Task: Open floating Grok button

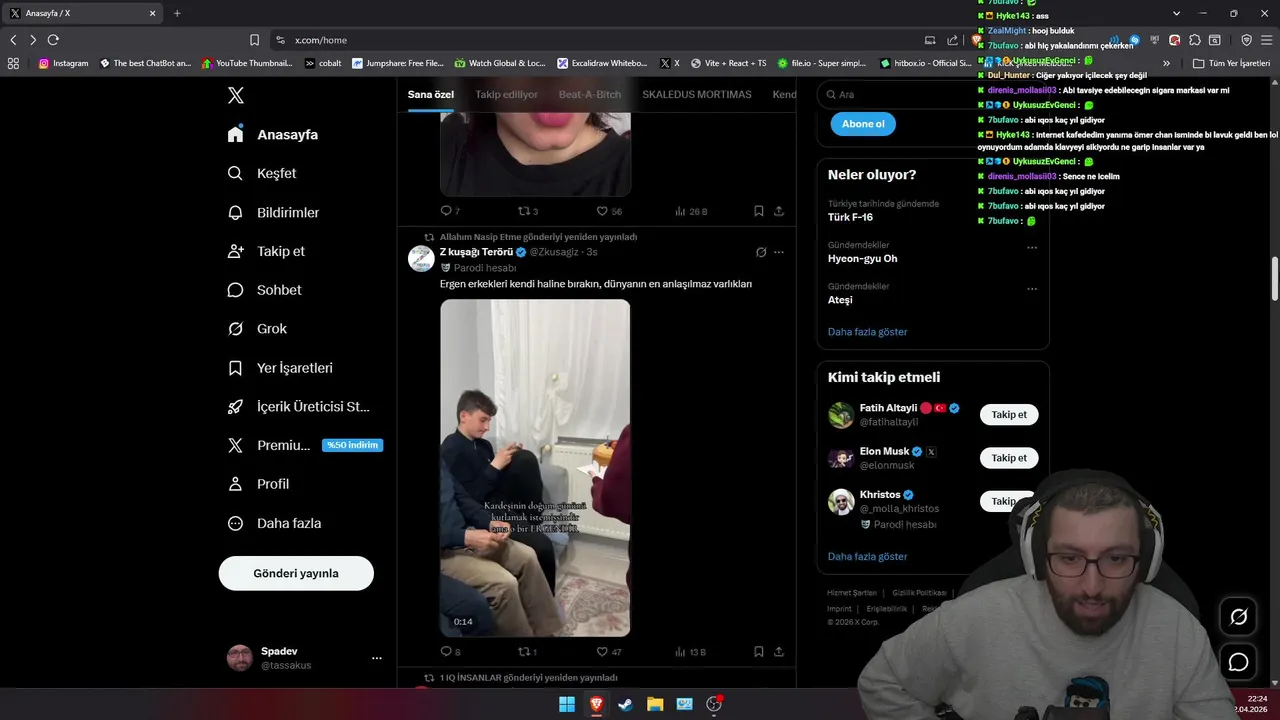Action: point(1238,617)
